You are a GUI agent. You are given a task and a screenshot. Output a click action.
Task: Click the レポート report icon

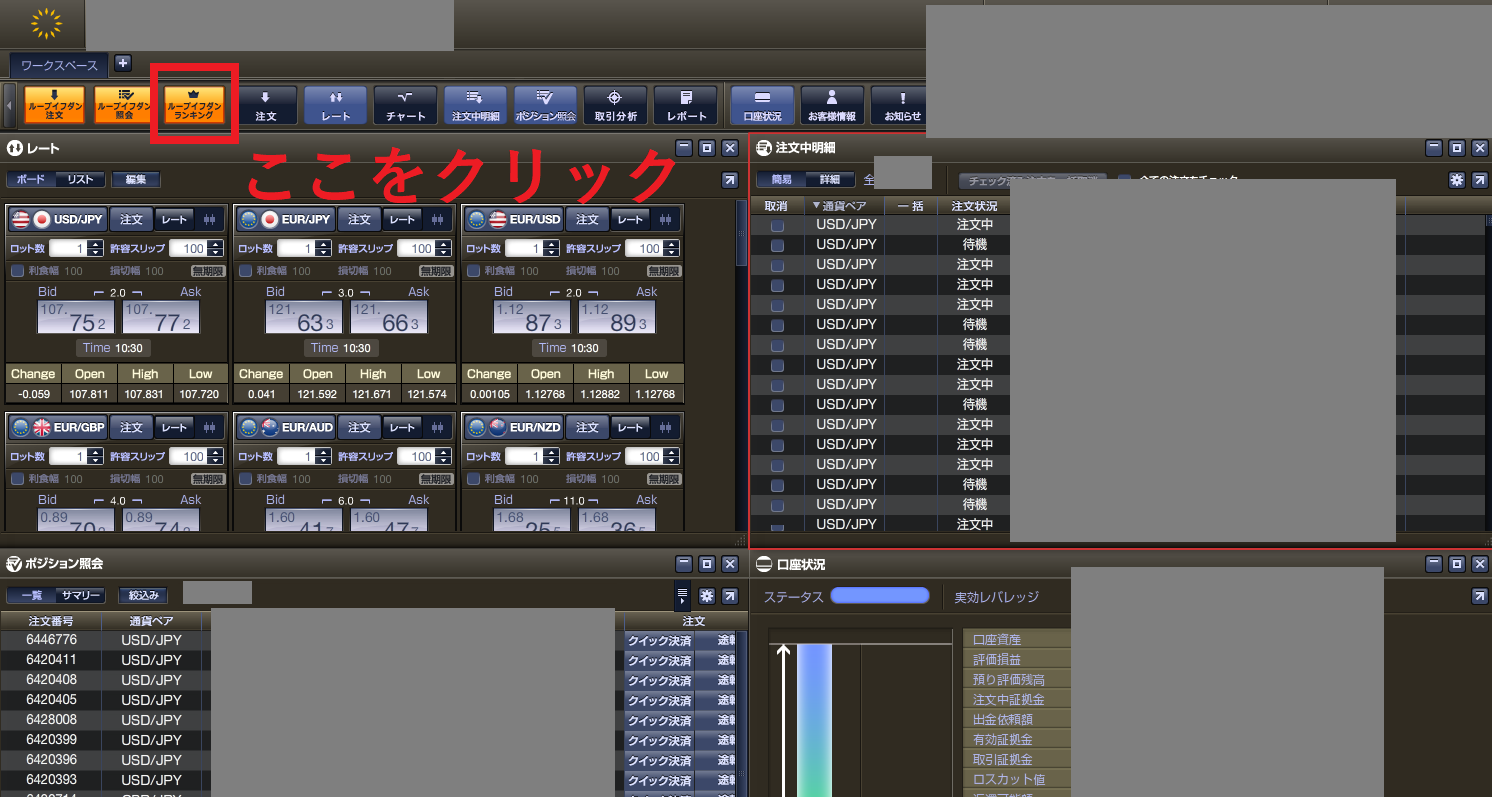[x=686, y=104]
